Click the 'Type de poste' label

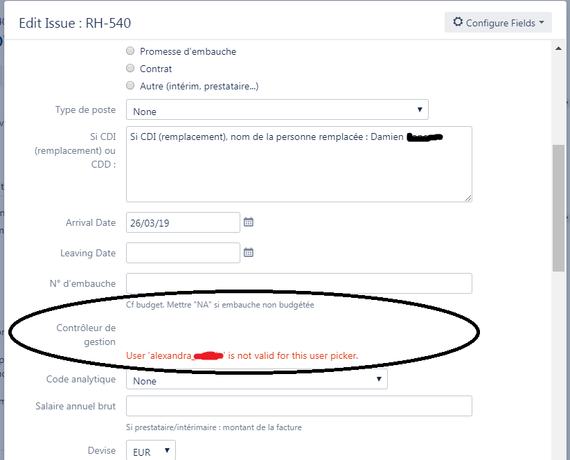tap(85, 110)
